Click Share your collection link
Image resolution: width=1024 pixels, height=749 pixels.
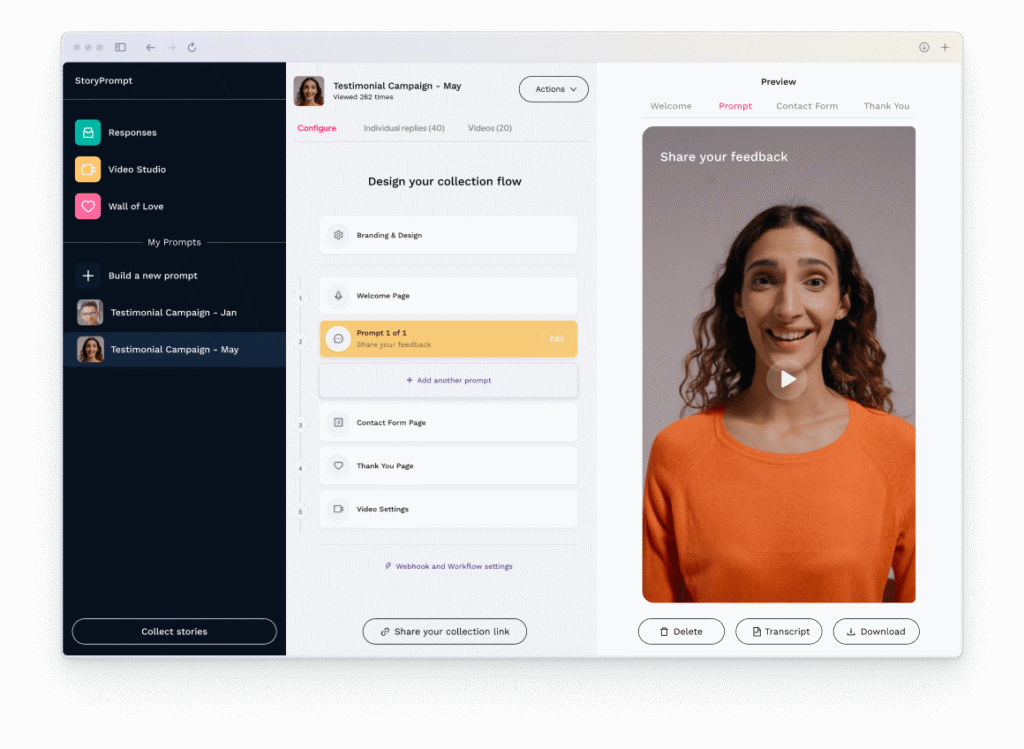445,631
